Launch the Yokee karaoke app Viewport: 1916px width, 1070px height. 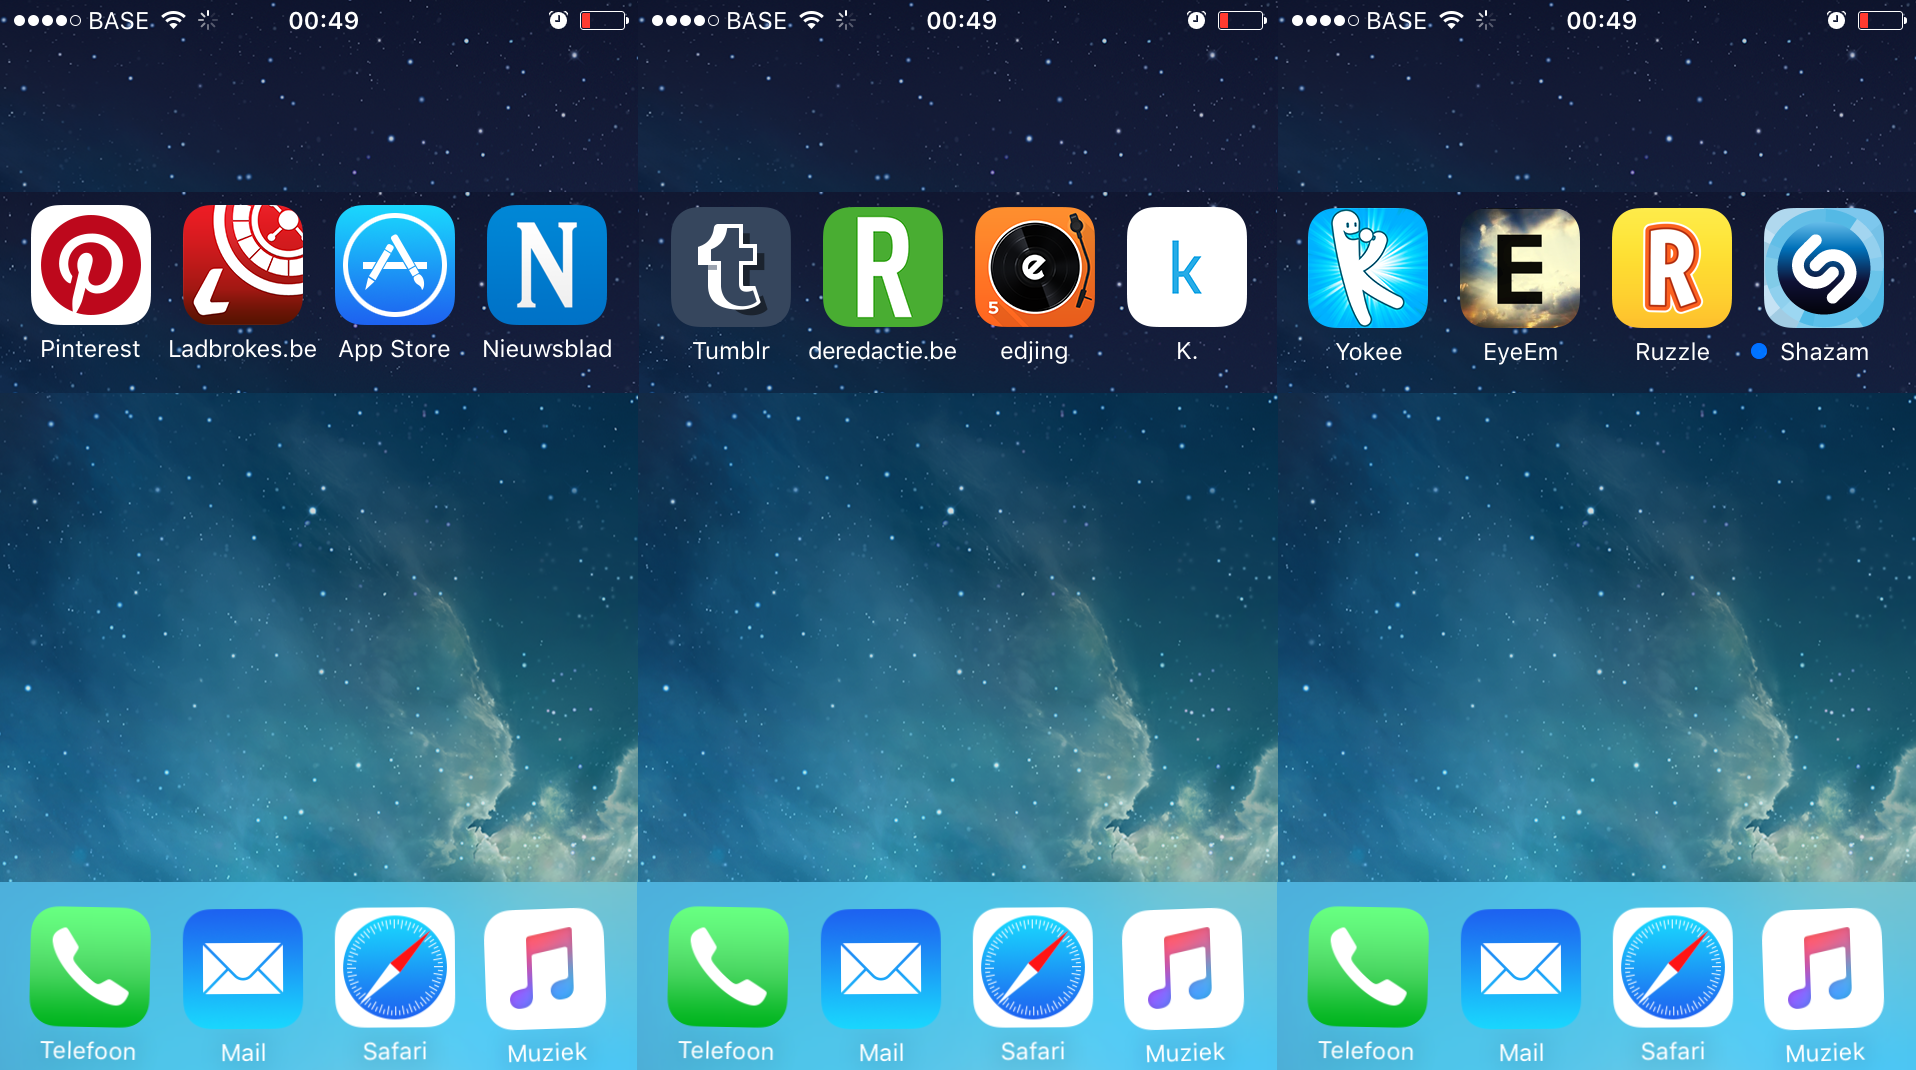click(x=1368, y=268)
